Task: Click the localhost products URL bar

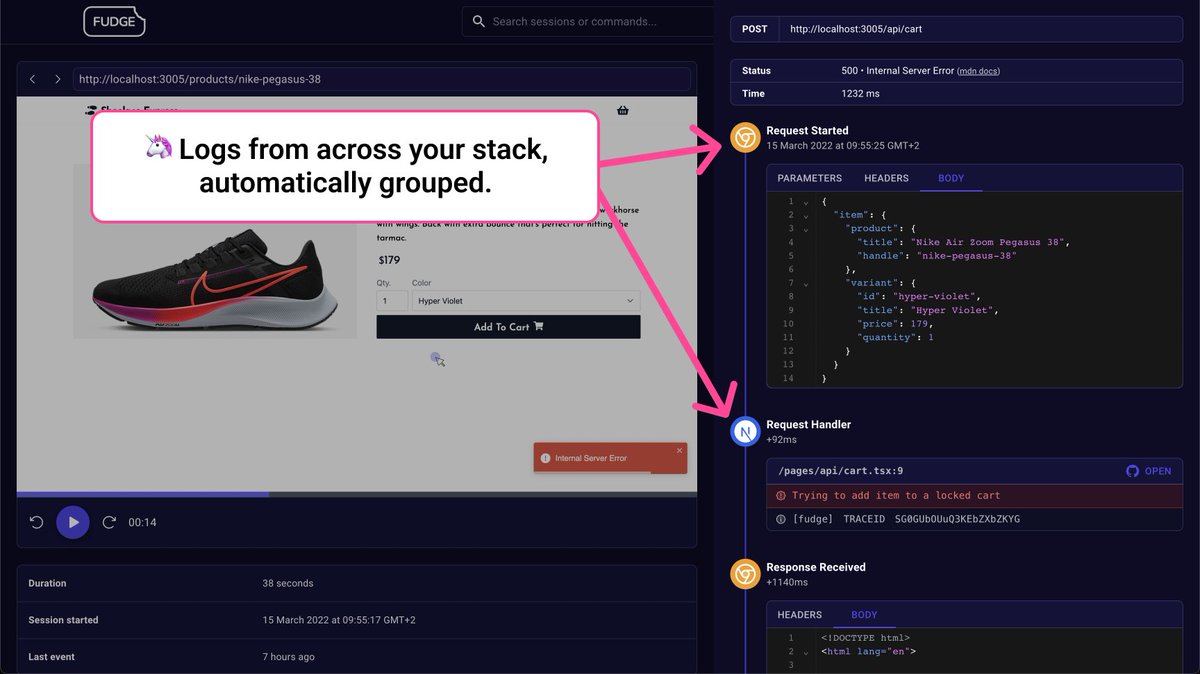Action: click(x=381, y=79)
